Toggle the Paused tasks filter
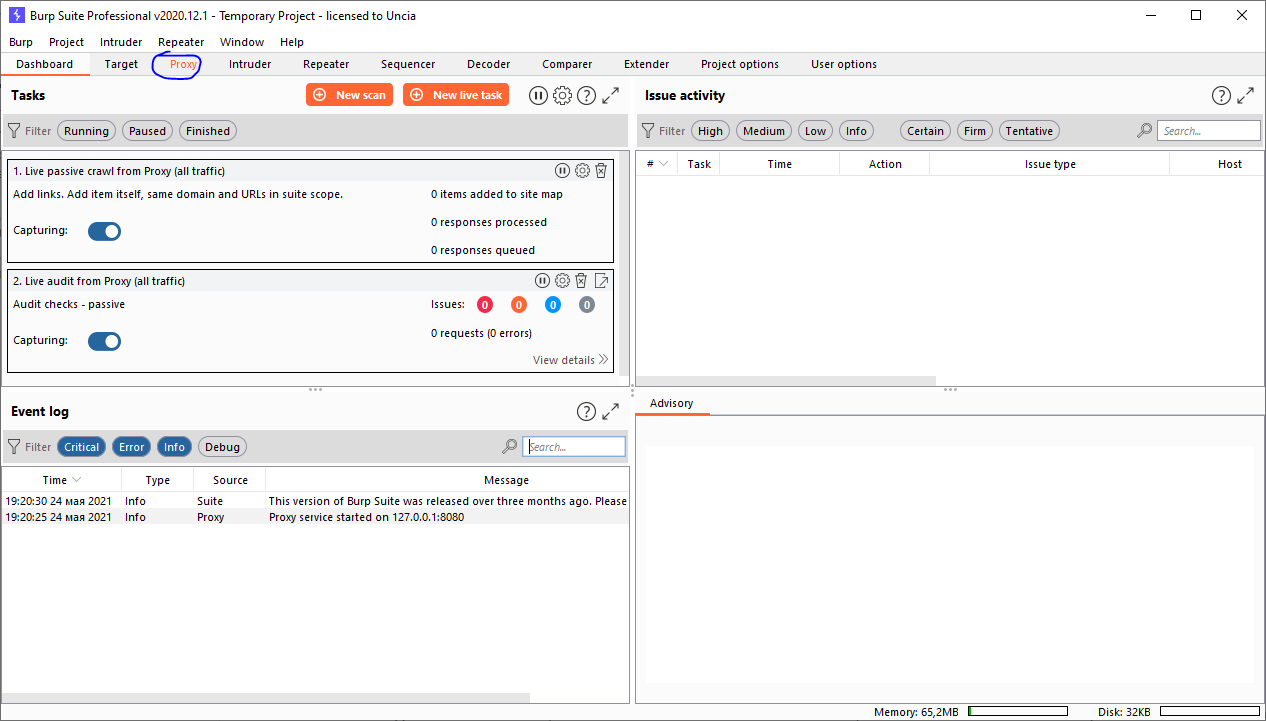The height and width of the screenshot is (721, 1266). 147,131
